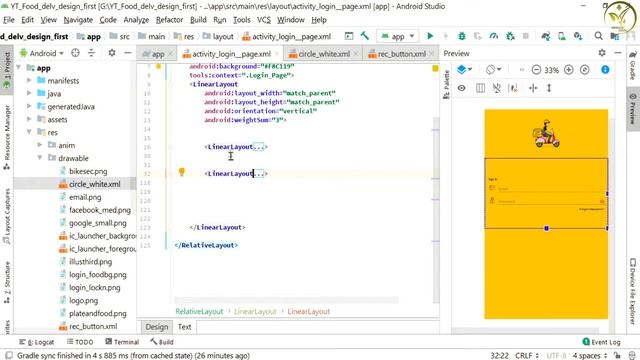Click Zoom to Fit Screen icon in preview
The height and width of the screenshot is (360, 640).
coord(584,70)
